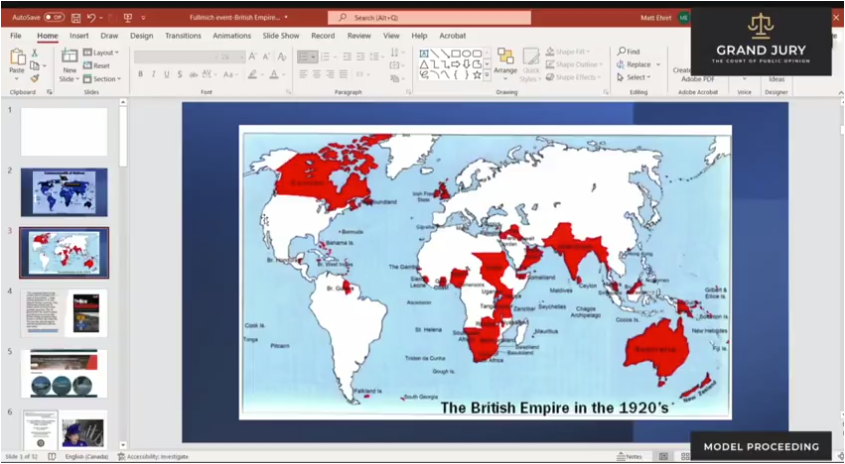Toggle Italic formatting

click(x=154, y=74)
